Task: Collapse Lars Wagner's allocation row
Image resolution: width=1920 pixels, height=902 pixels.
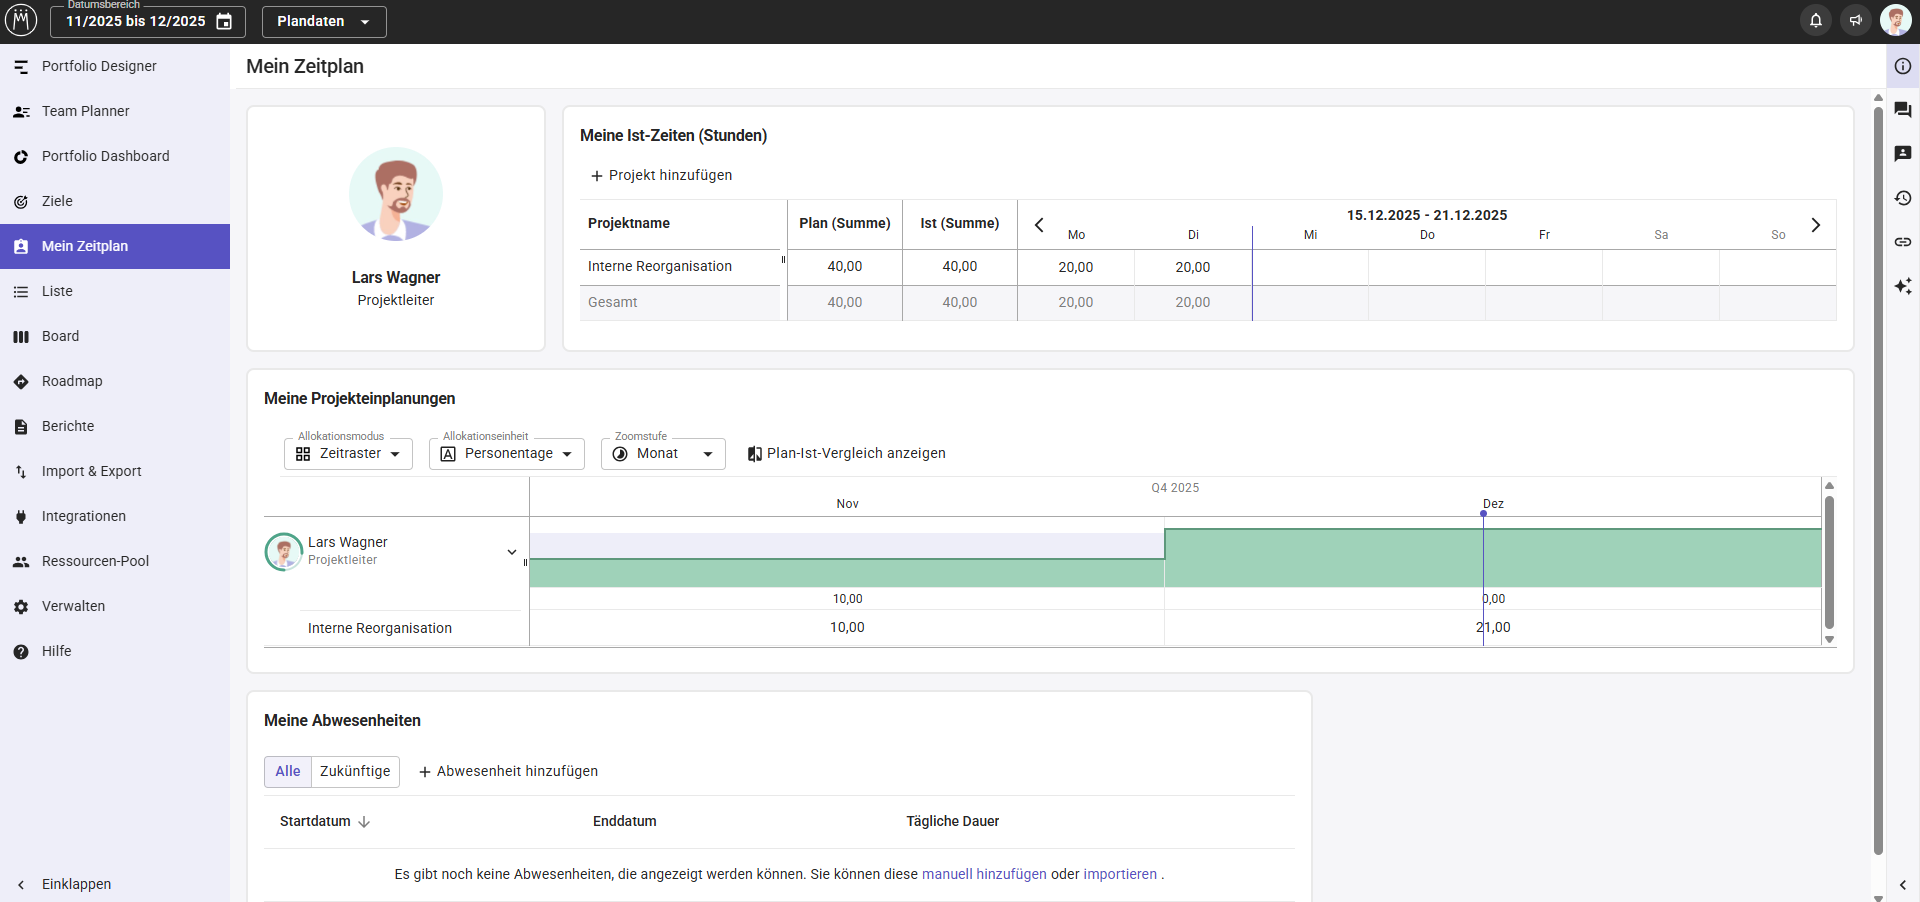Action: pyautogui.click(x=511, y=552)
